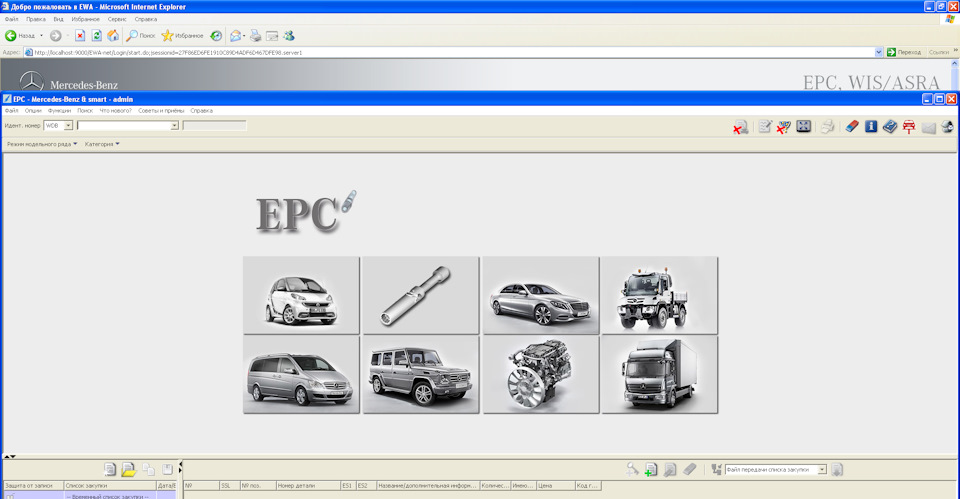The width and height of the screenshot is (960, 499).
Task: Open the 'Опции' menu
Action: (x=33, y=111)
